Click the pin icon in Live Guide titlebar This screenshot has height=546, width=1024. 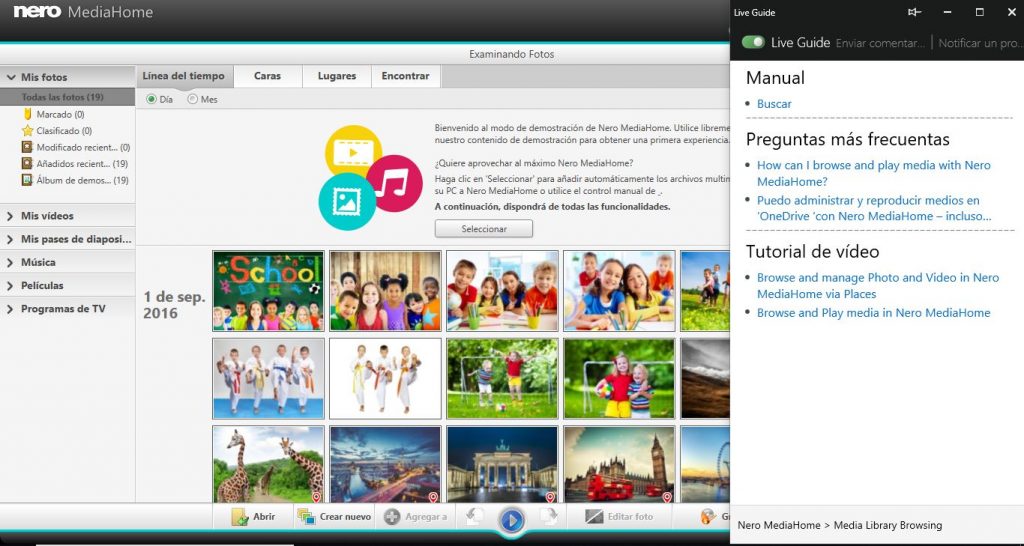[915, 12]
